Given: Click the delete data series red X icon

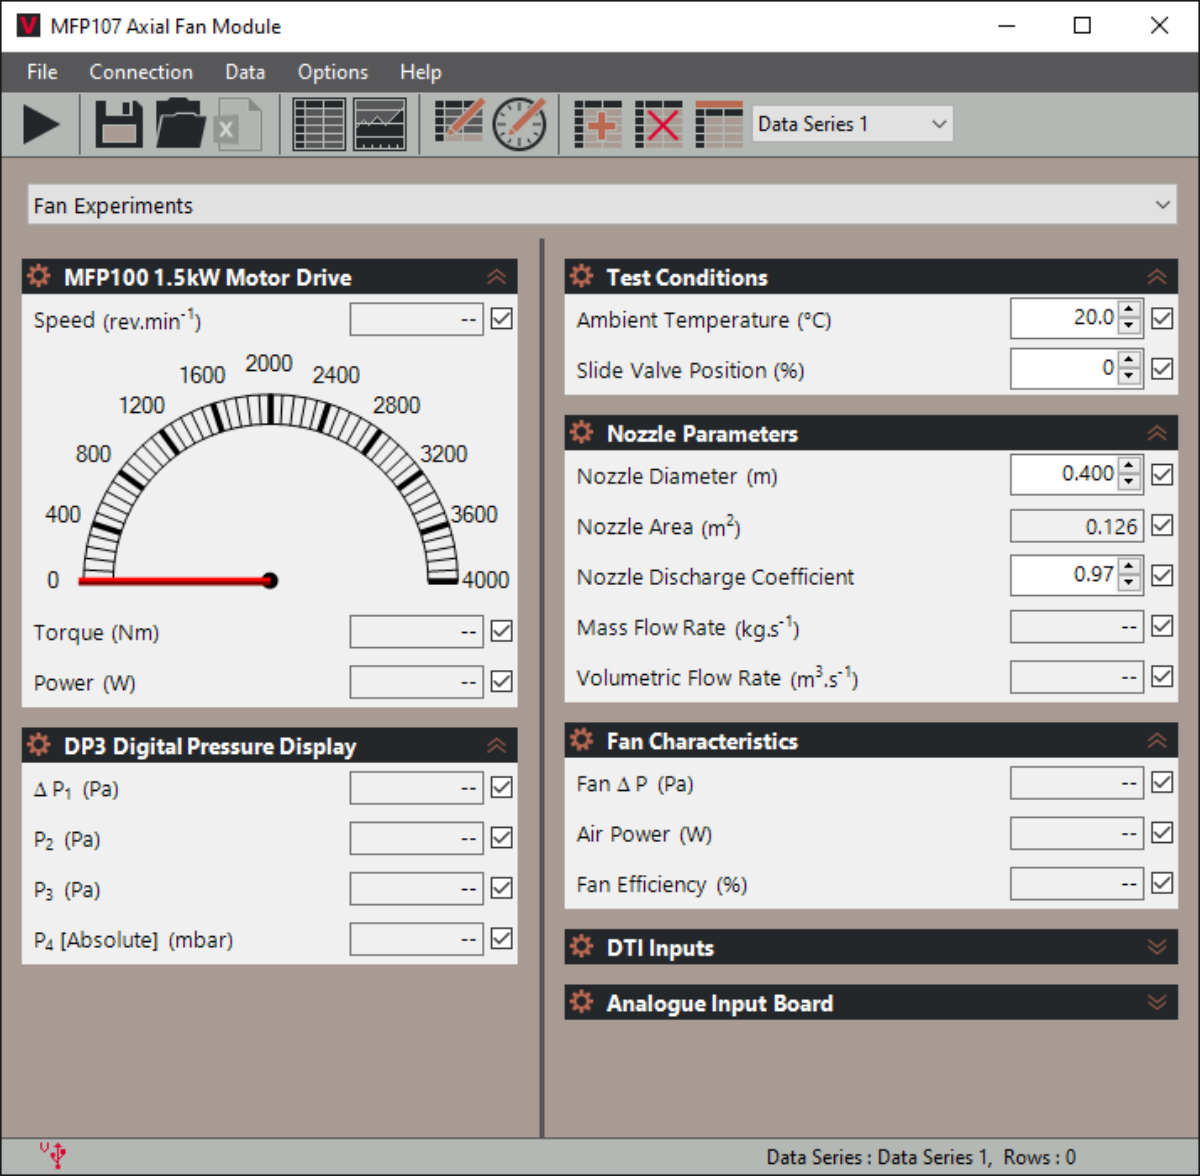Looking at the screenshot, I should pos(659,125).
